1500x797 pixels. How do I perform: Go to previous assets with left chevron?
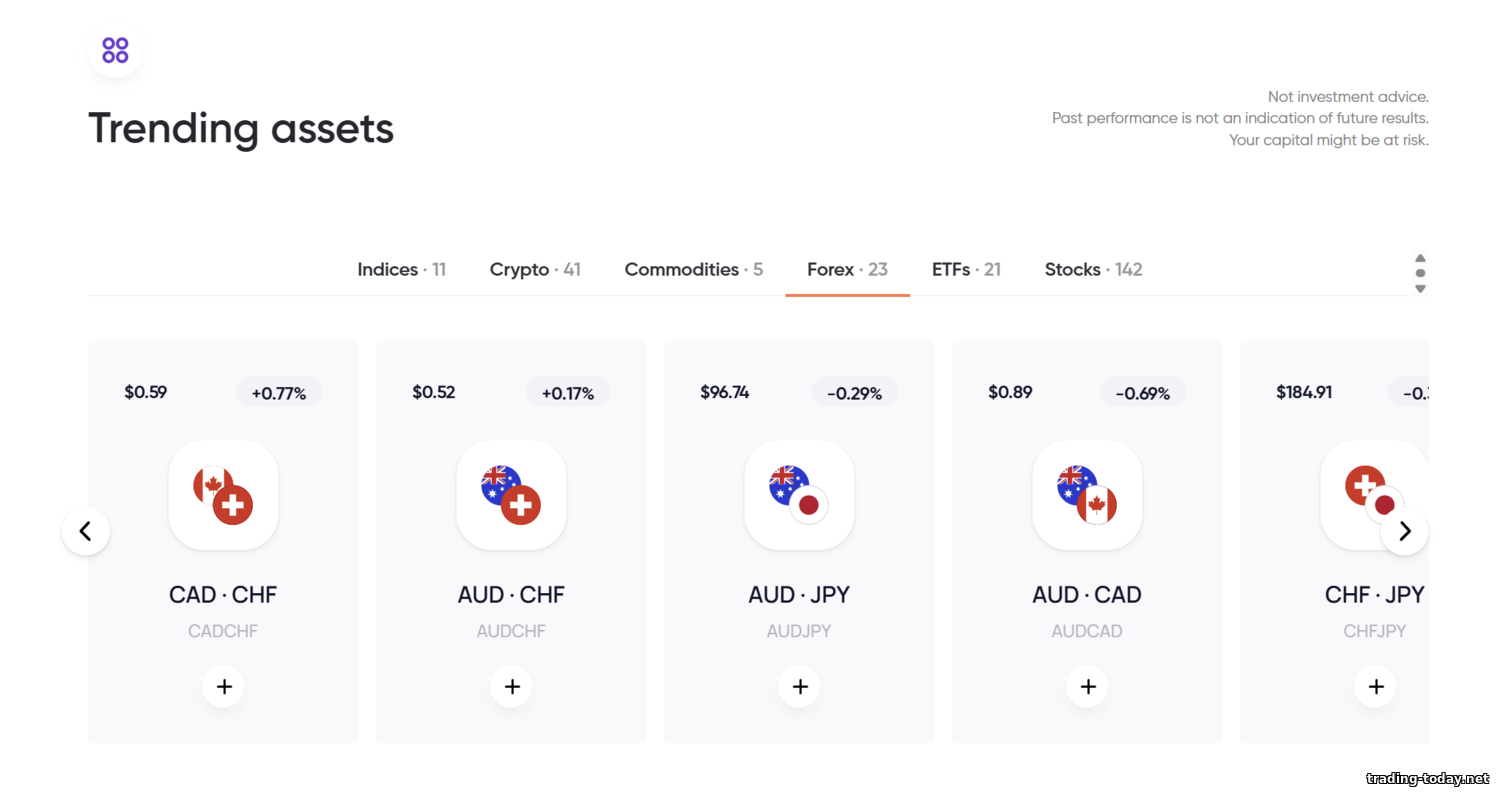[x=86, y=531]
